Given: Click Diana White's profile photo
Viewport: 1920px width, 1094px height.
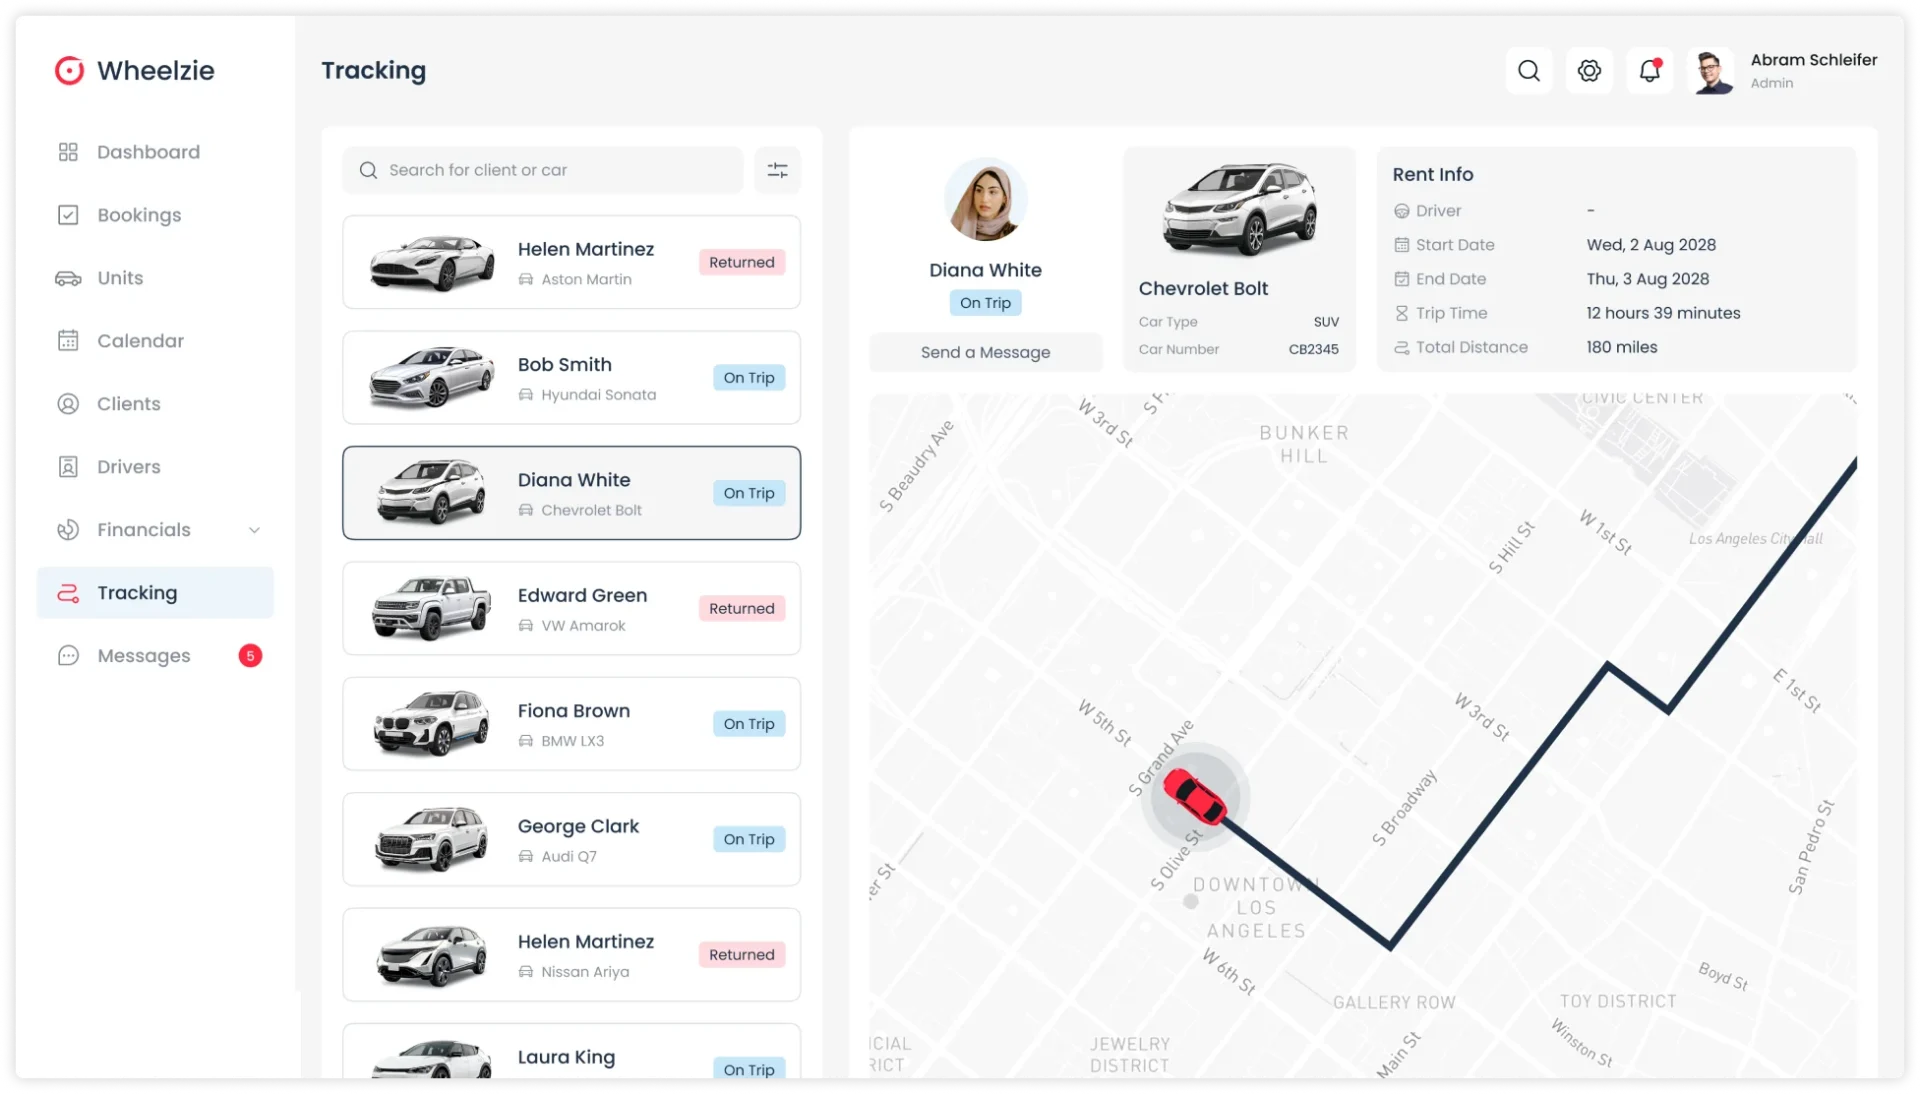Looking at the screenshot, I should click(x=985, y=200).
